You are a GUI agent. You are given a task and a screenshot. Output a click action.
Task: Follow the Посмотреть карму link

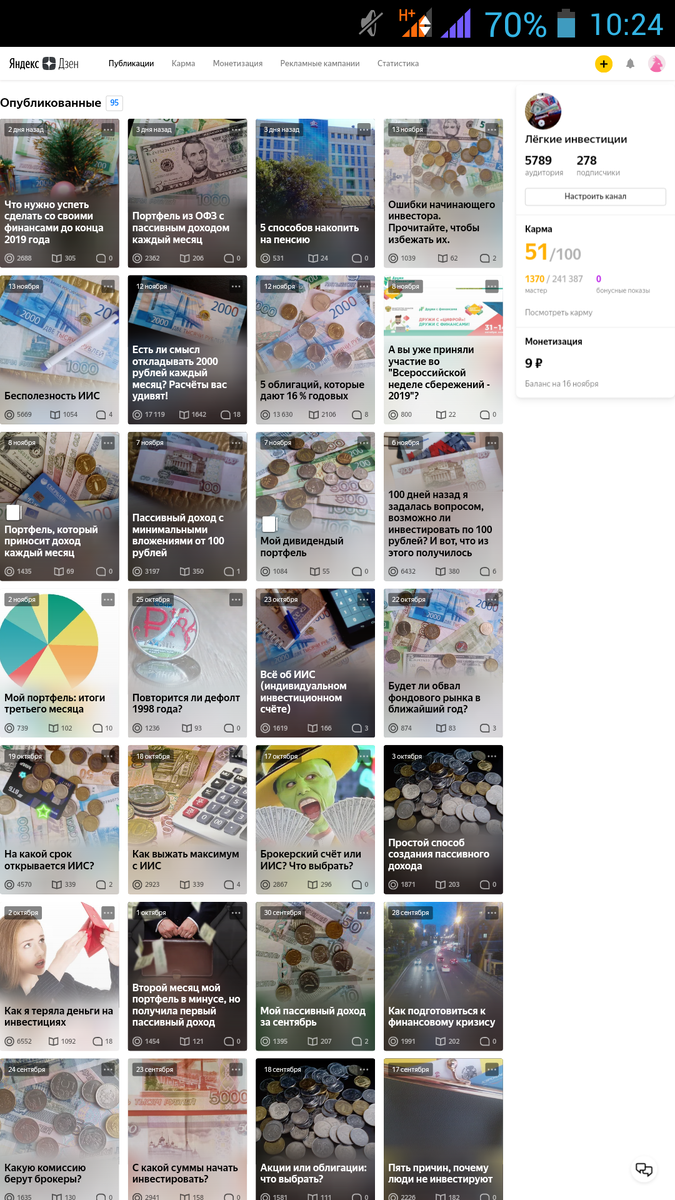tap(559, 313)
